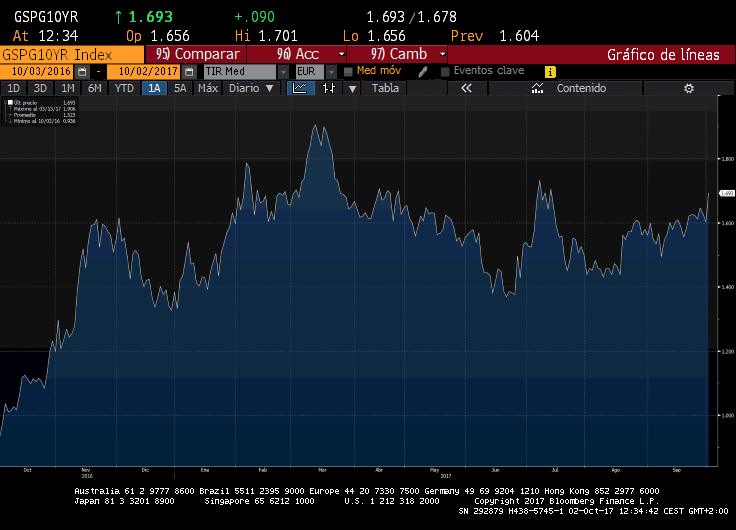Toggle the Eventos clave checkbox
This screenshot has height=530, width=736.
pyautogui.click(x=445, y=72)
